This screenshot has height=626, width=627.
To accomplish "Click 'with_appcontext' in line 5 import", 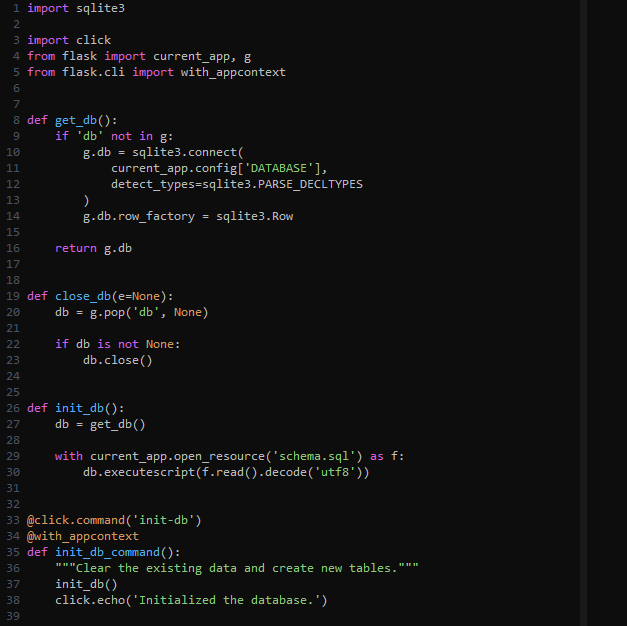I will (233, 72).
